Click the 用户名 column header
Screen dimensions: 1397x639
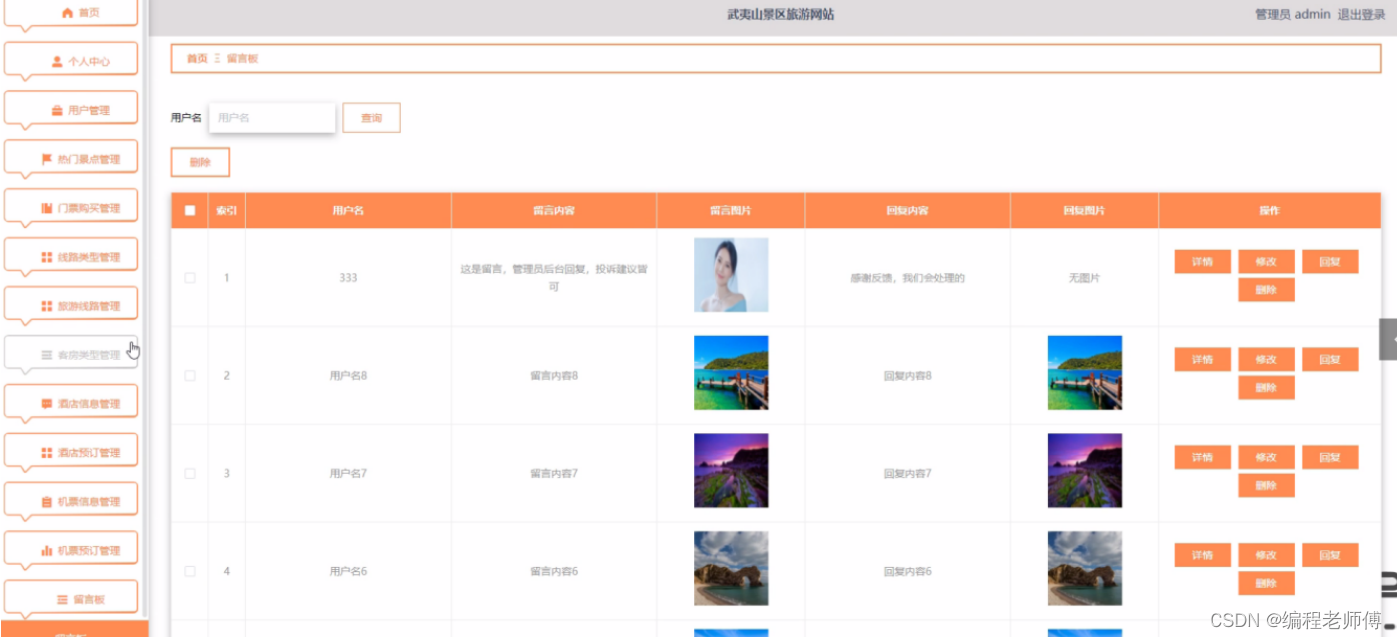click(348, 211)
